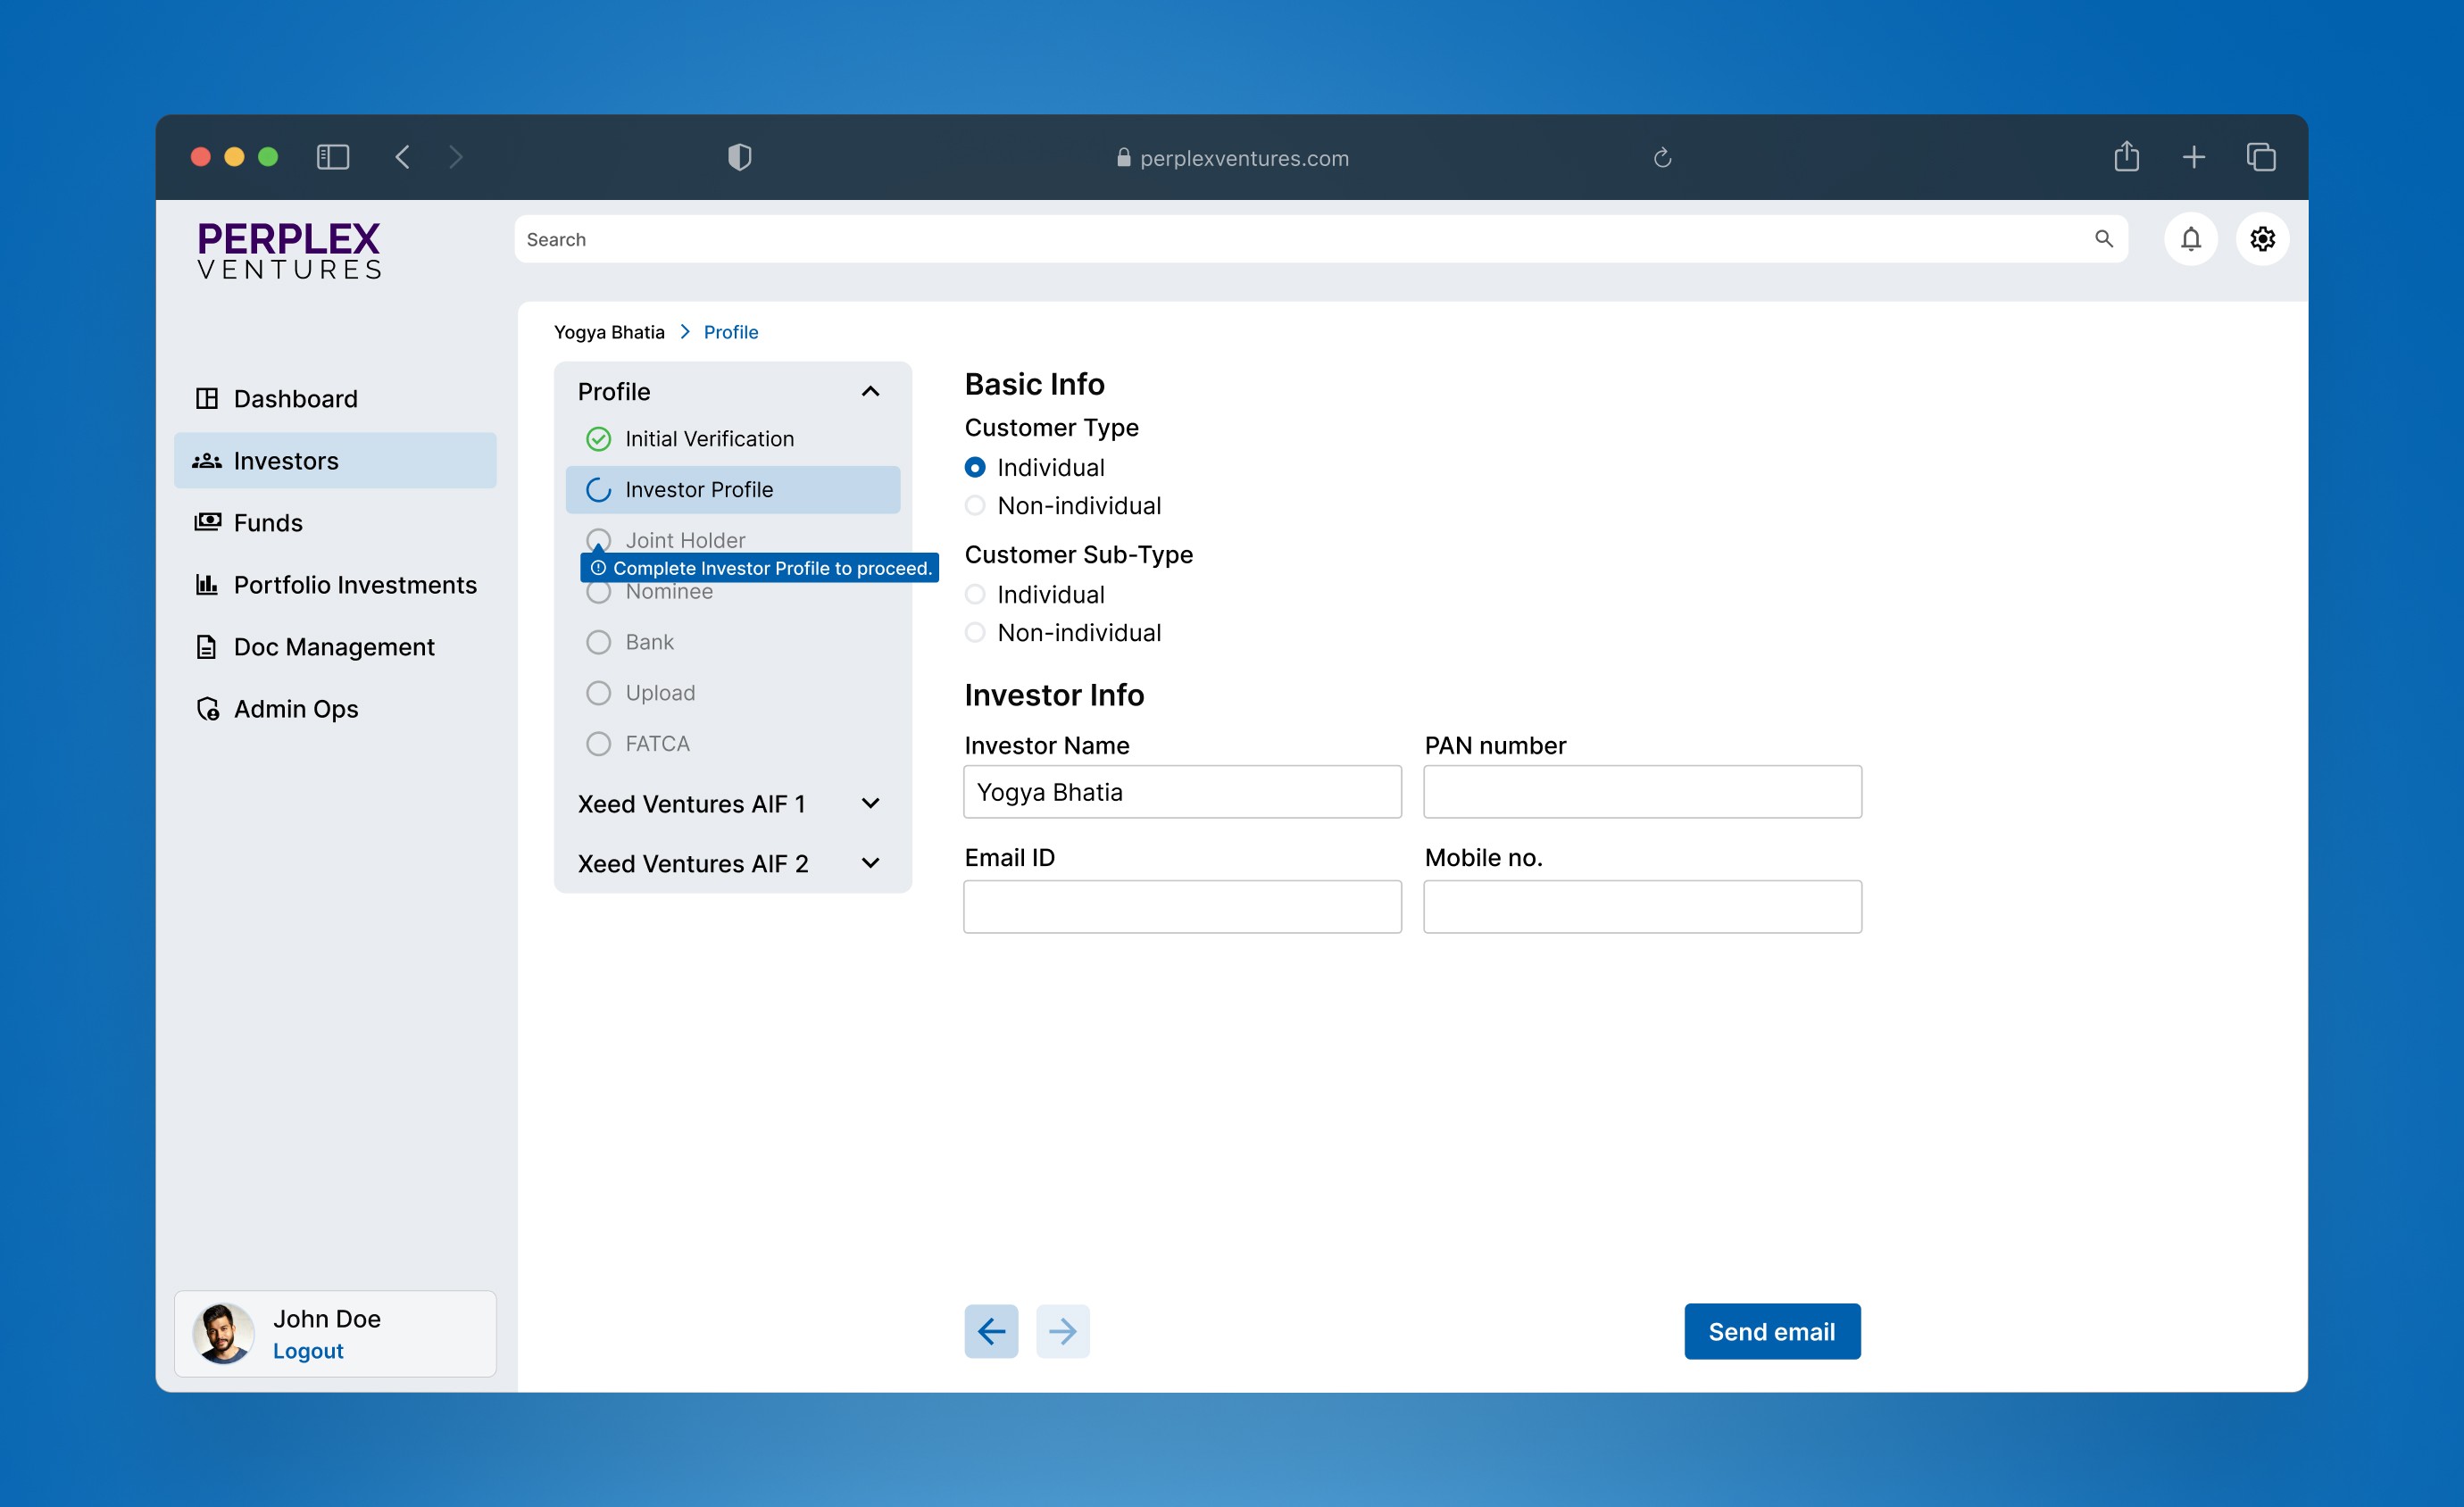Select Non-individual customer type

click(x=975, y=506)
